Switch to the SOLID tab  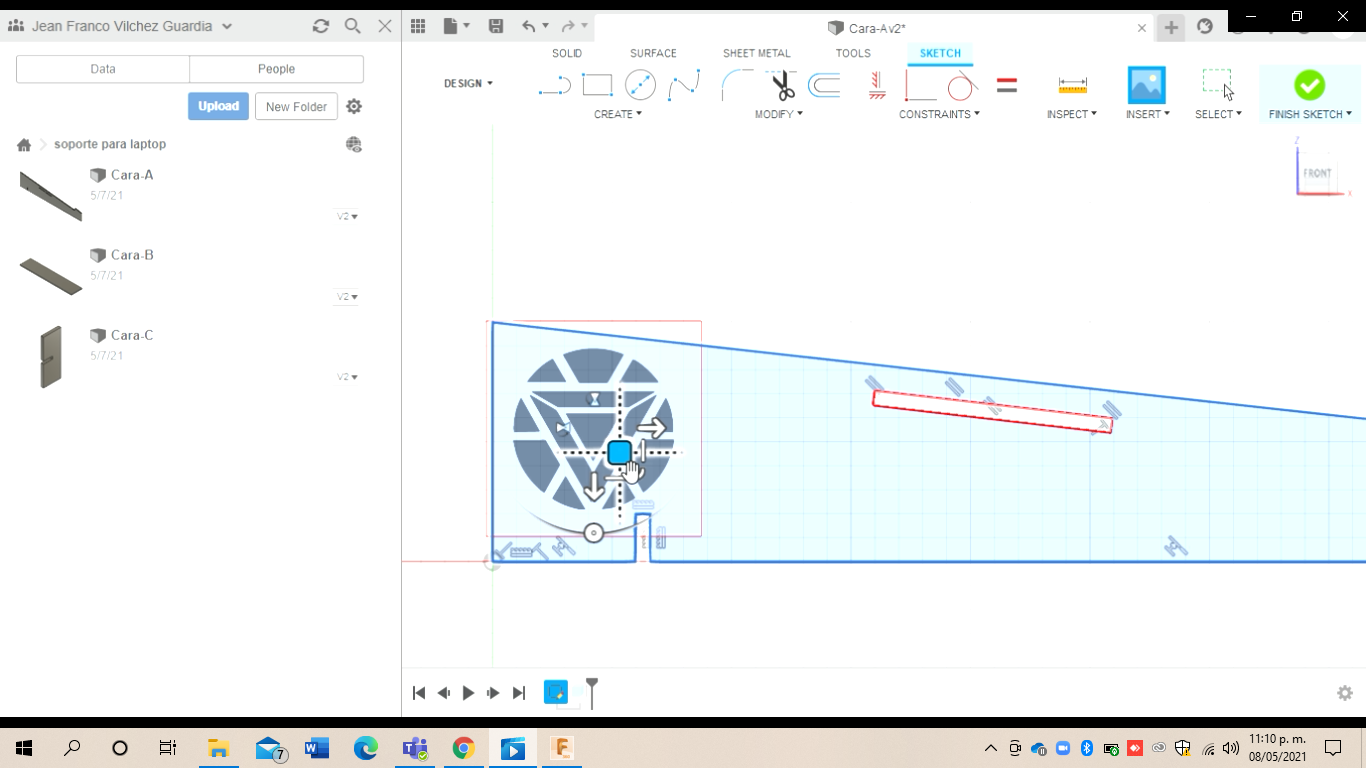(x=567, y=53)
